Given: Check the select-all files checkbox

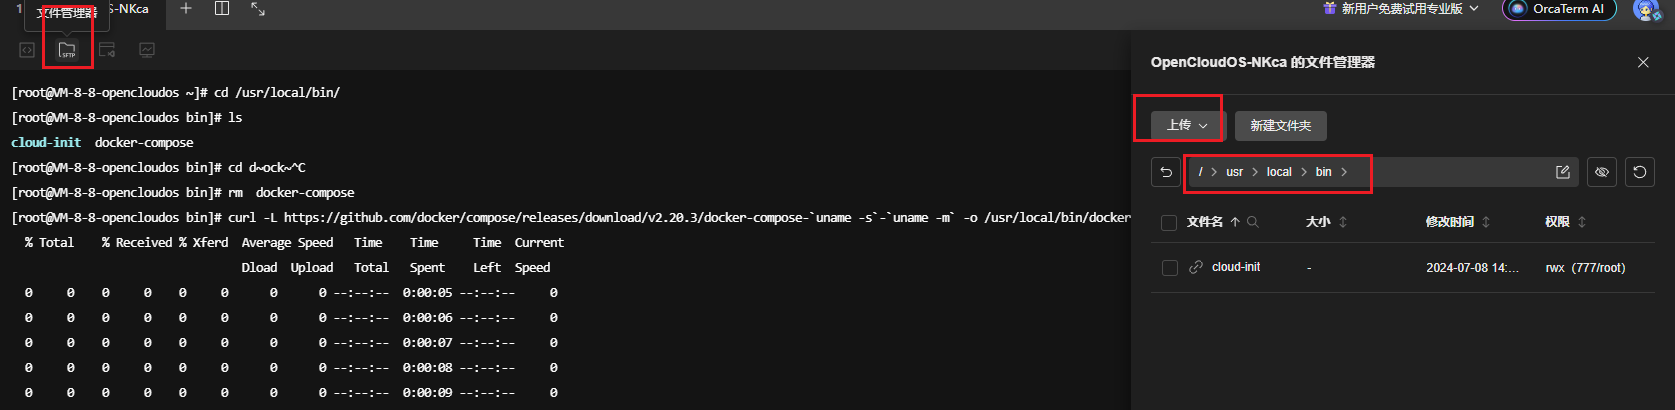Looking at the screenshot, I should (1168, 222).
